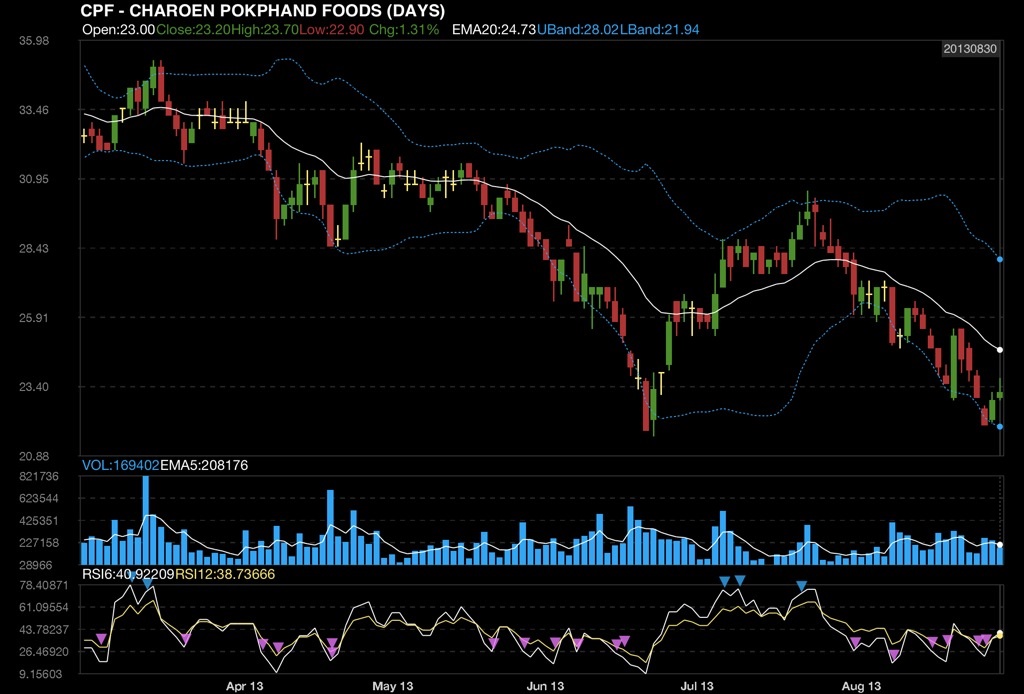Screen dimensions: 1024x694
Task: Click the UBand:28.02 upper band label
Action: [x=578, y=29]
